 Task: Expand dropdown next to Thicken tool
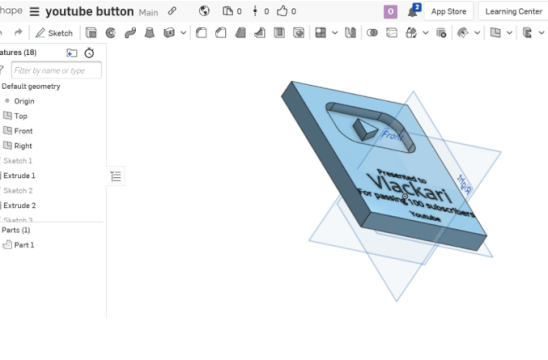pos(183,33)
